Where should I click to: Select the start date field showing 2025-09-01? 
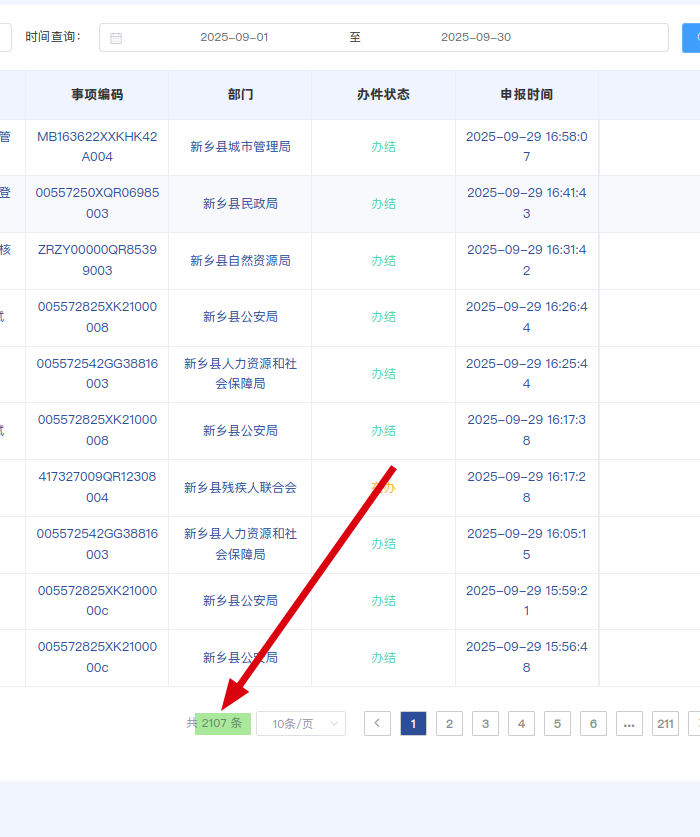pos(234,37)
